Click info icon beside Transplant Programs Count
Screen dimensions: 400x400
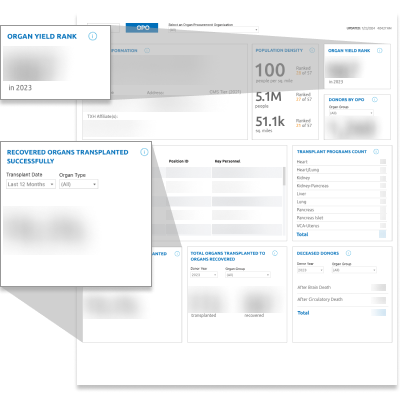[376, 152]
